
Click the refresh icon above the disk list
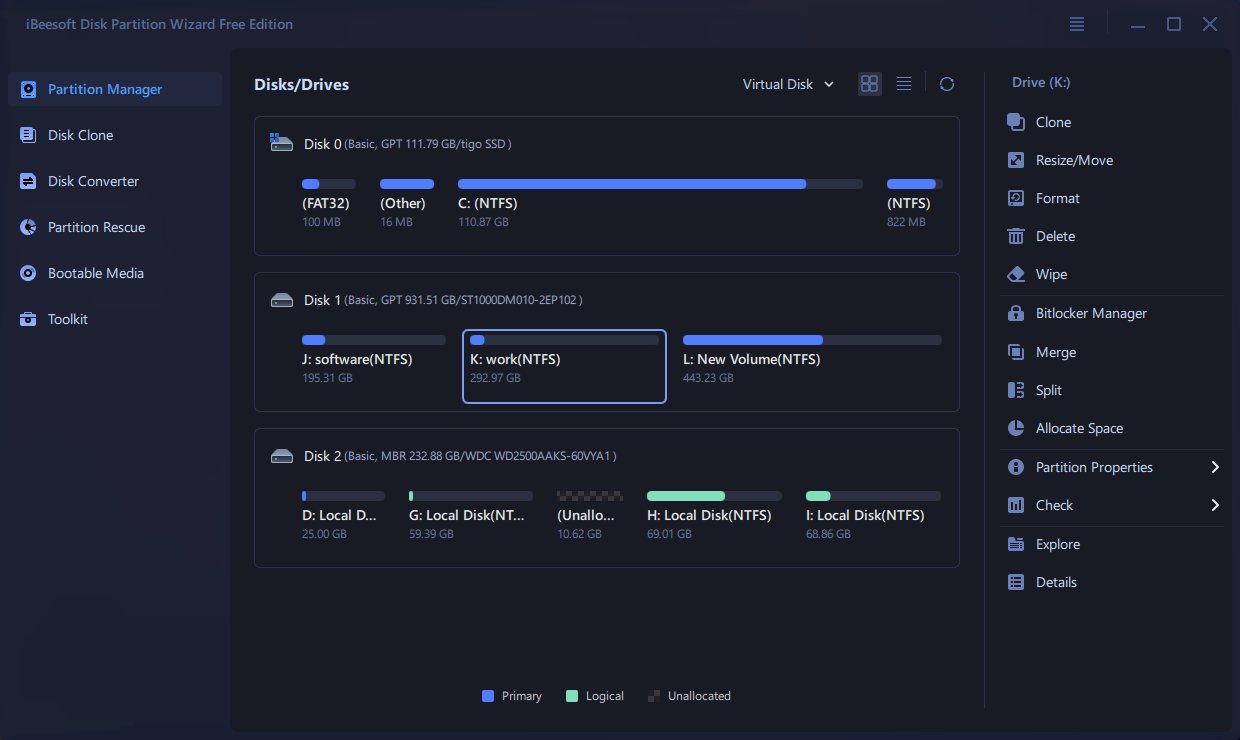tap(946, 84)
